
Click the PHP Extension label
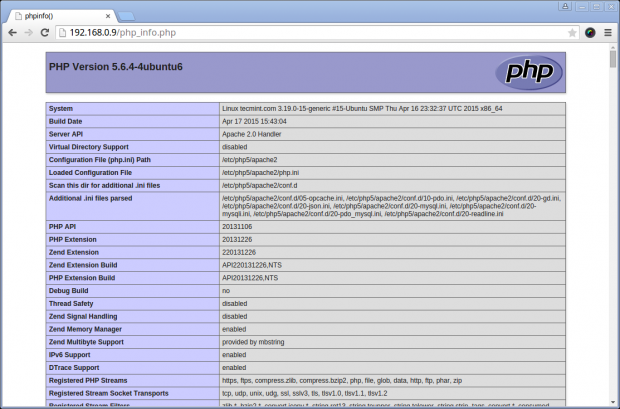point(73,239)
